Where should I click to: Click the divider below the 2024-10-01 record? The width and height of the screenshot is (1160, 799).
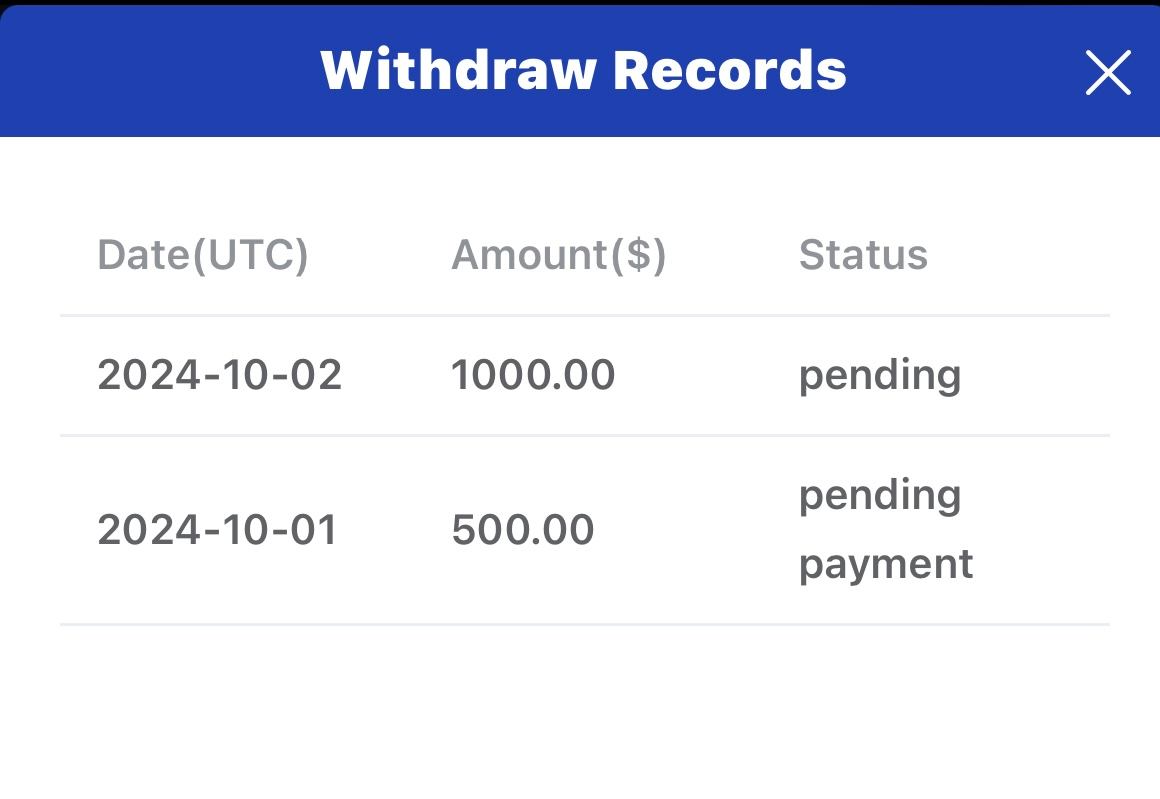coord(584,624)
